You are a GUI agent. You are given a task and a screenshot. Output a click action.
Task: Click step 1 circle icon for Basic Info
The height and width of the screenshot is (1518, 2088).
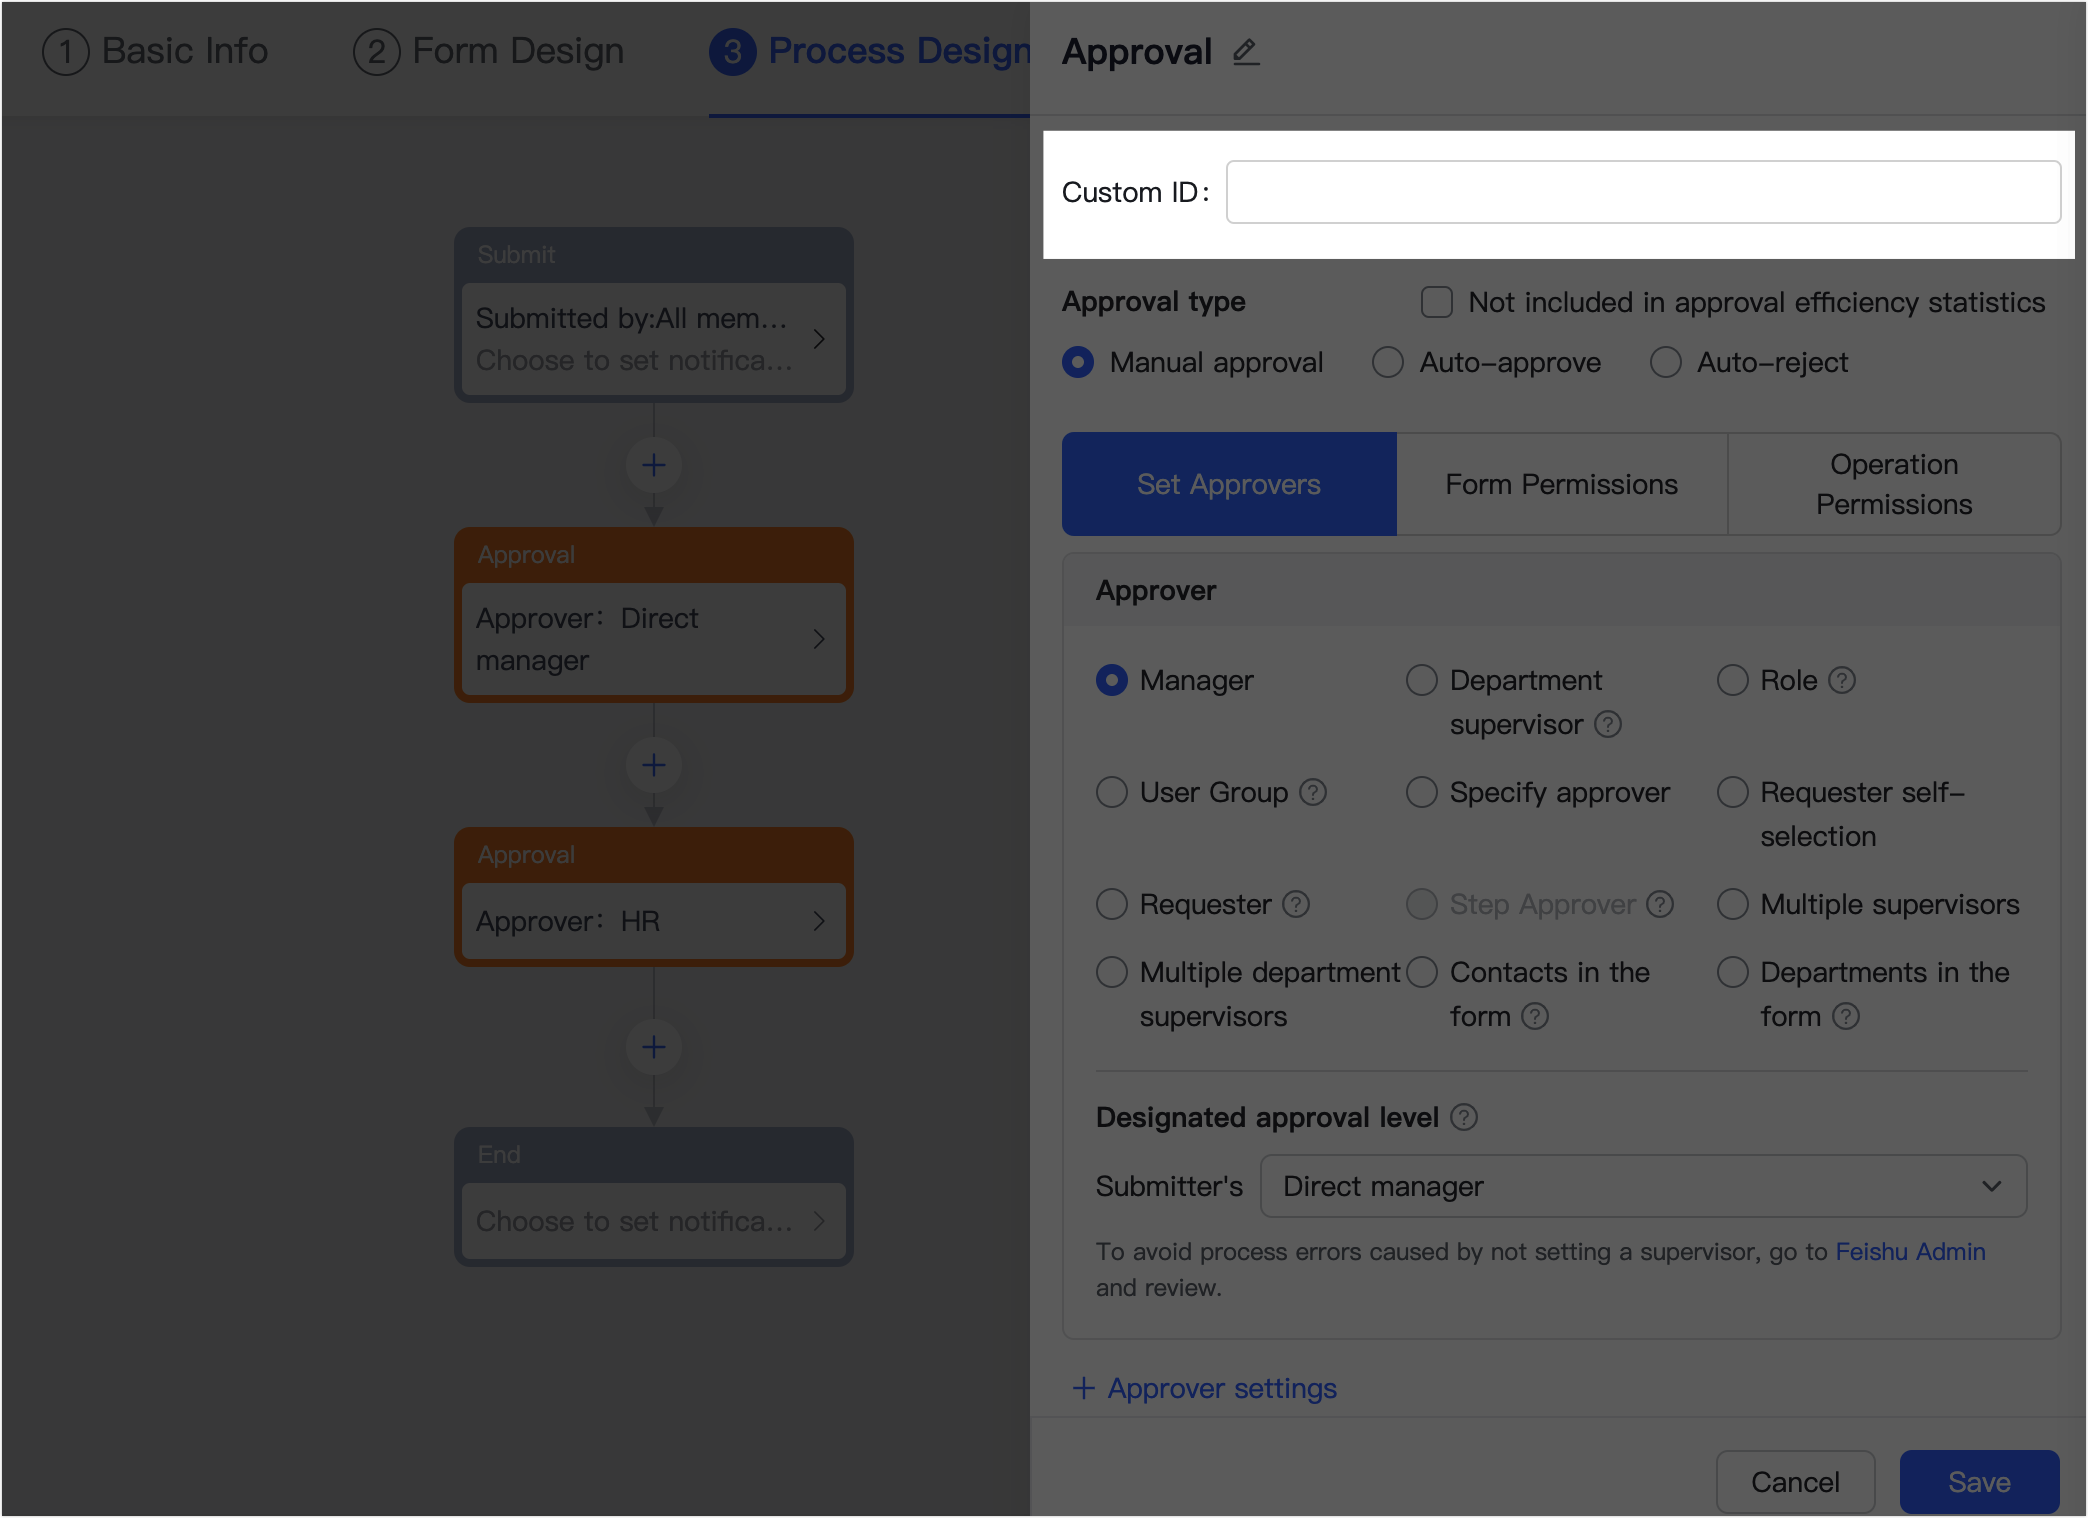click(66, 51)
